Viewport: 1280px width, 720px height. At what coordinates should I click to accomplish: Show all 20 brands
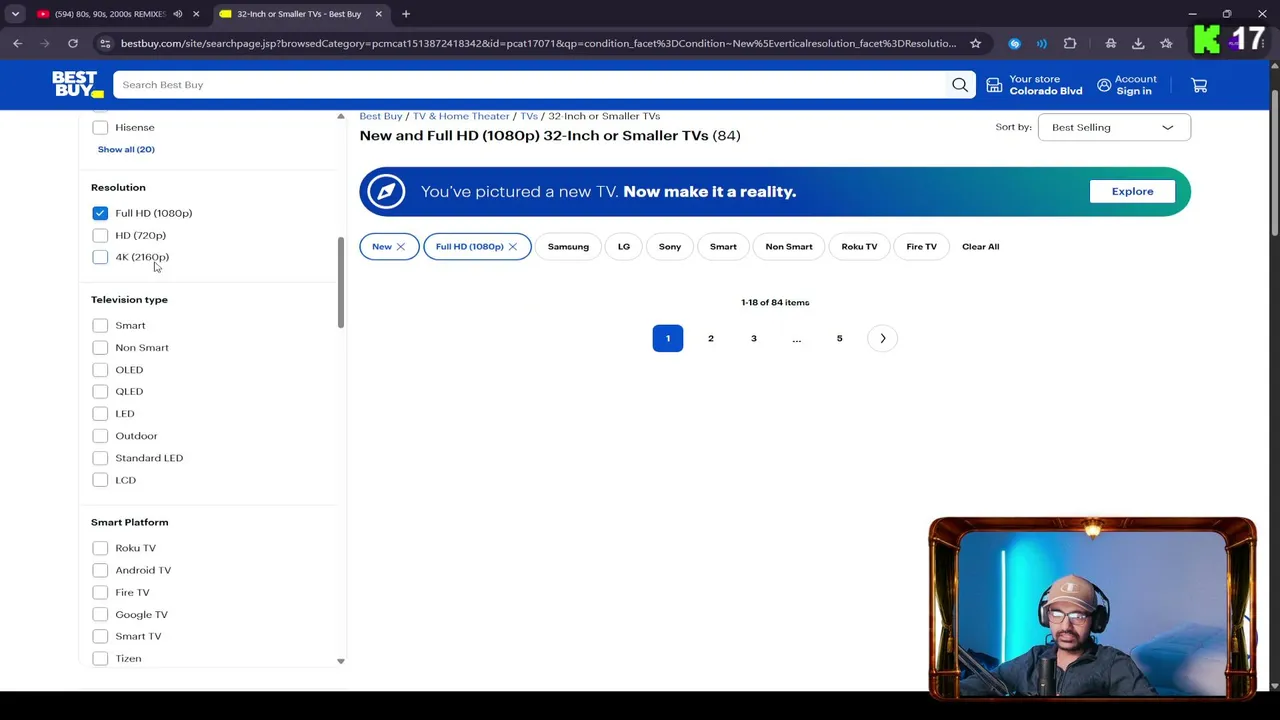pos(126,149)
